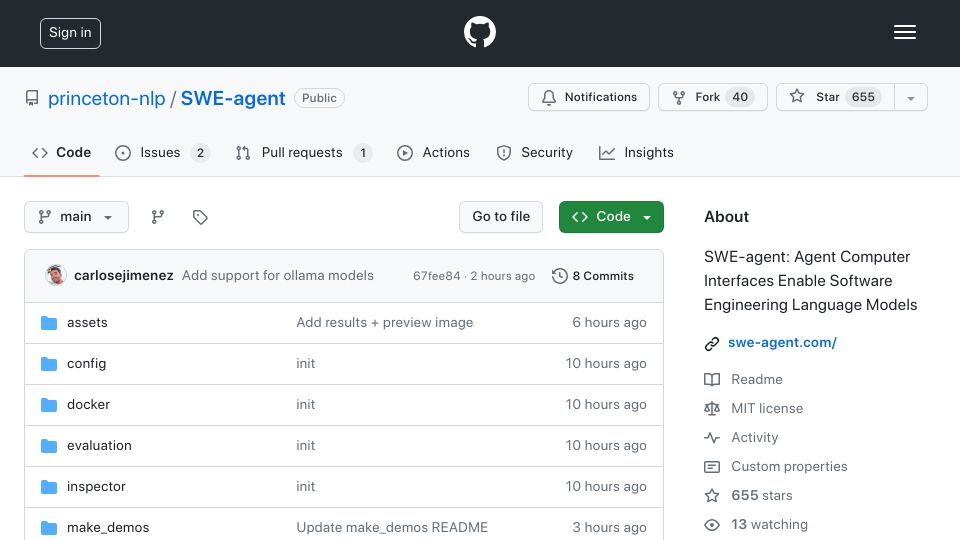
Task: Switch to the Code tab
Action: [x=61, y=152]
